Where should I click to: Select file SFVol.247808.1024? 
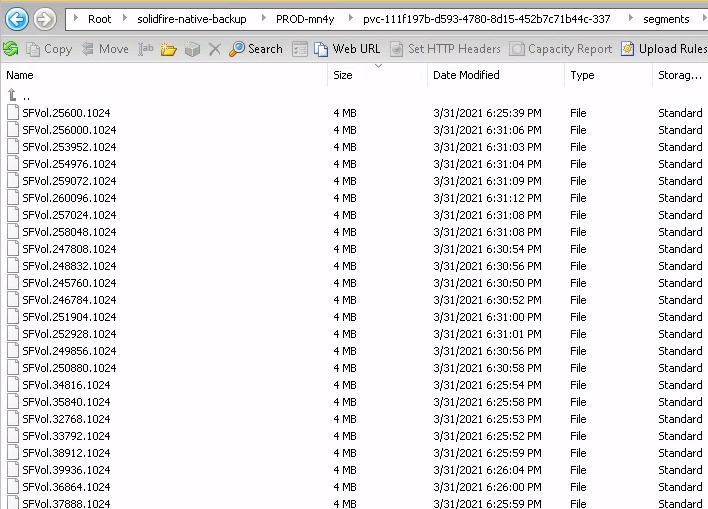69,249
